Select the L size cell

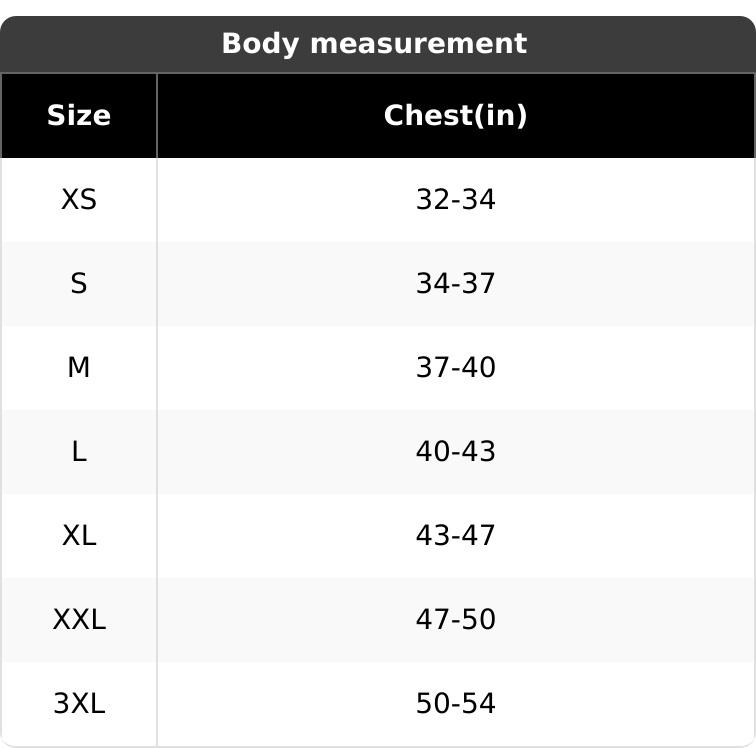[x=79, y=452]
